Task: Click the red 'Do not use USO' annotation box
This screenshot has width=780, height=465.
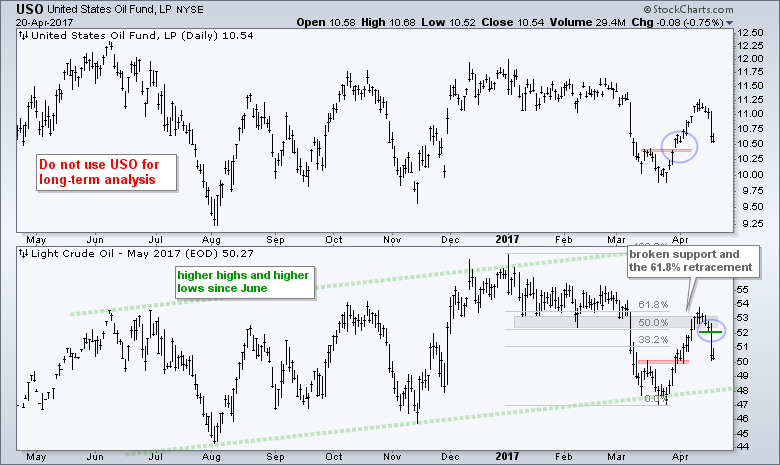Action: [x=106, y=172]
